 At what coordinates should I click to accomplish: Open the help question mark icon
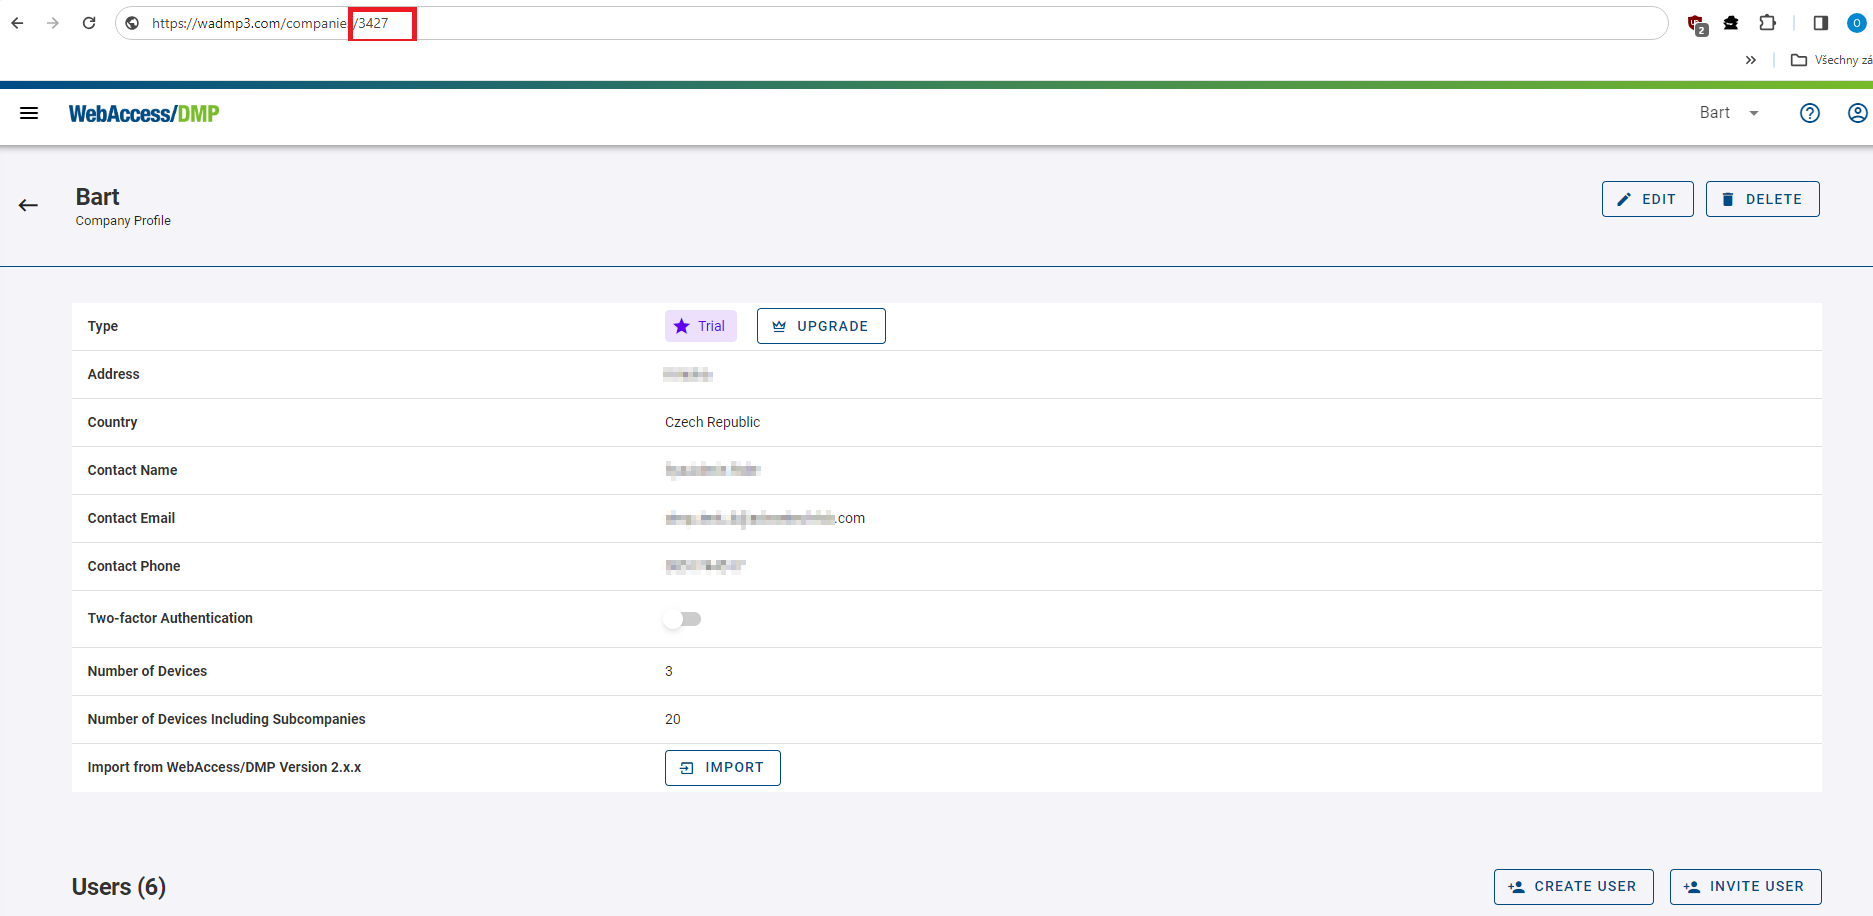point(1810,113)
